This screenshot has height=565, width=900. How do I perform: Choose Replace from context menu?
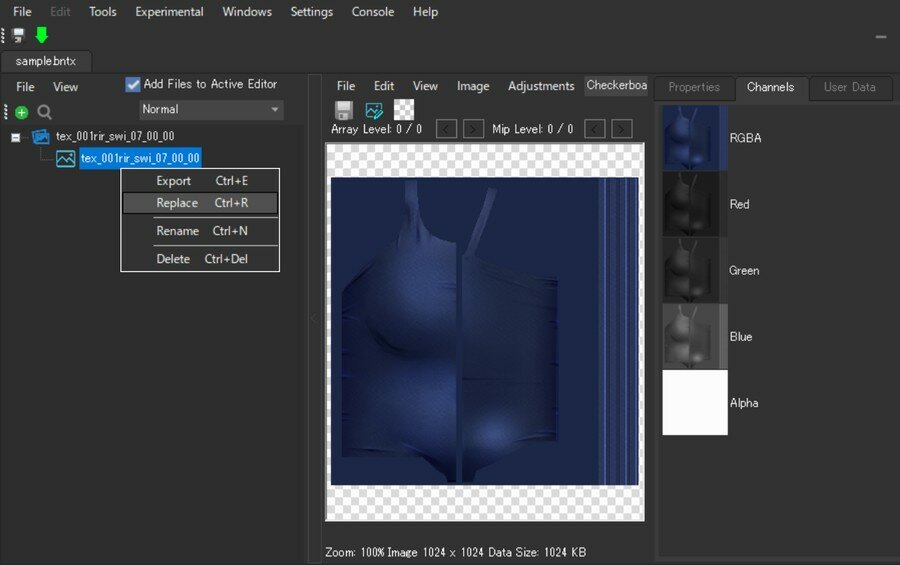[200, 203]
